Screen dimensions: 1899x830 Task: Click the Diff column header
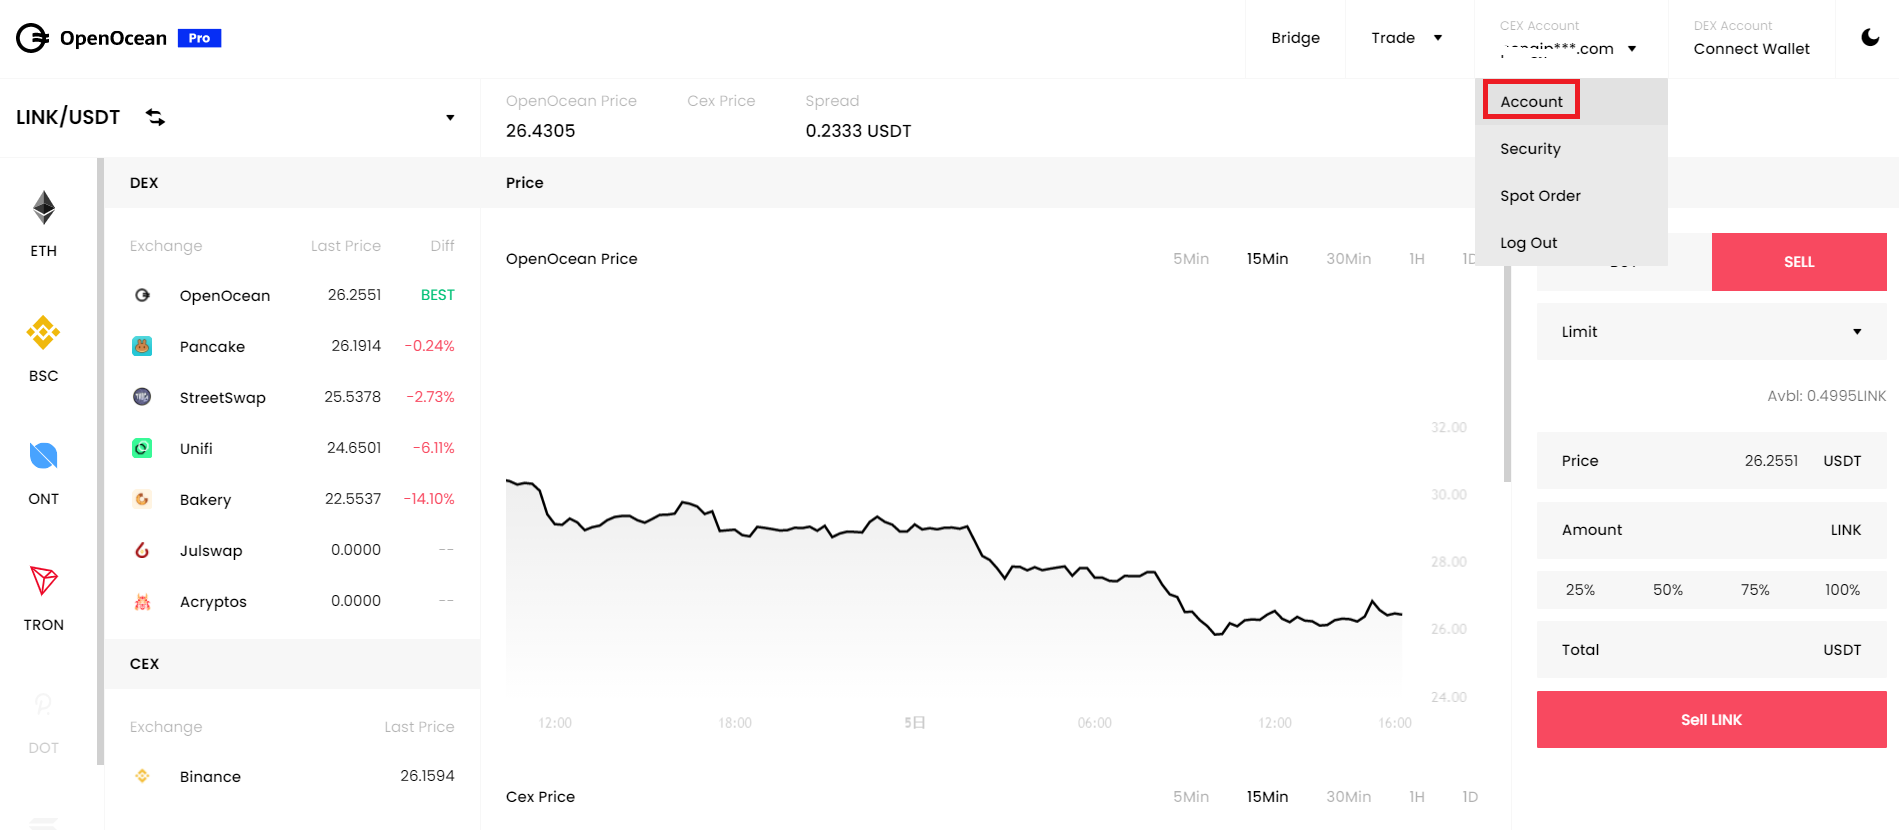click(x=442, y=246)
